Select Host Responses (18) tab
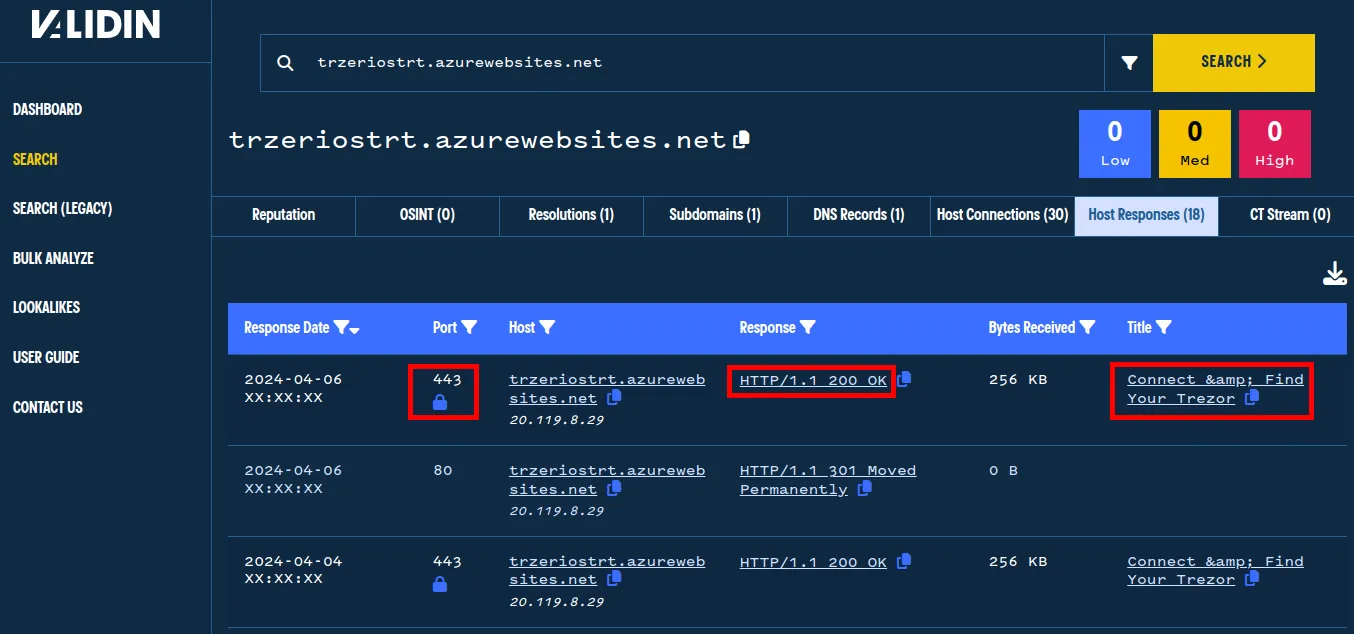 [1146, 215]
